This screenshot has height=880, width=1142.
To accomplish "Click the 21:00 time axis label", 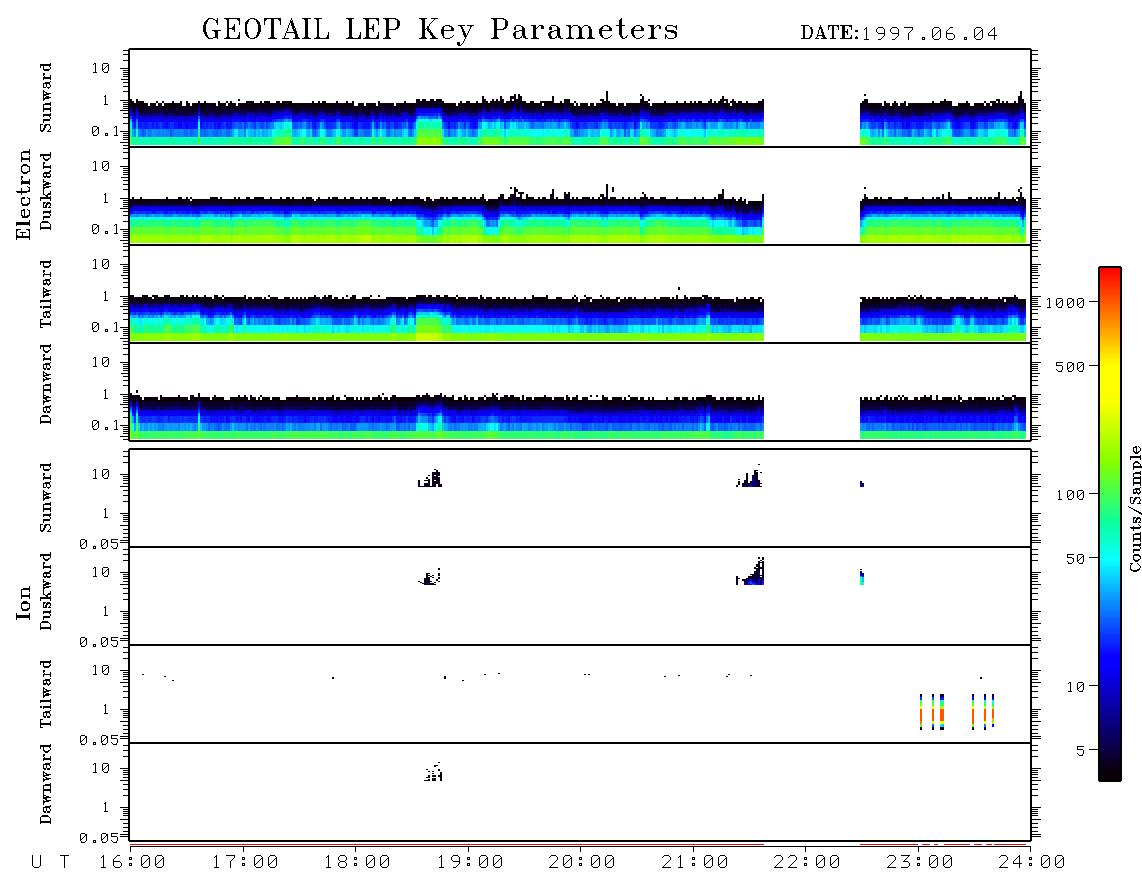I will [x=695, y=862].
